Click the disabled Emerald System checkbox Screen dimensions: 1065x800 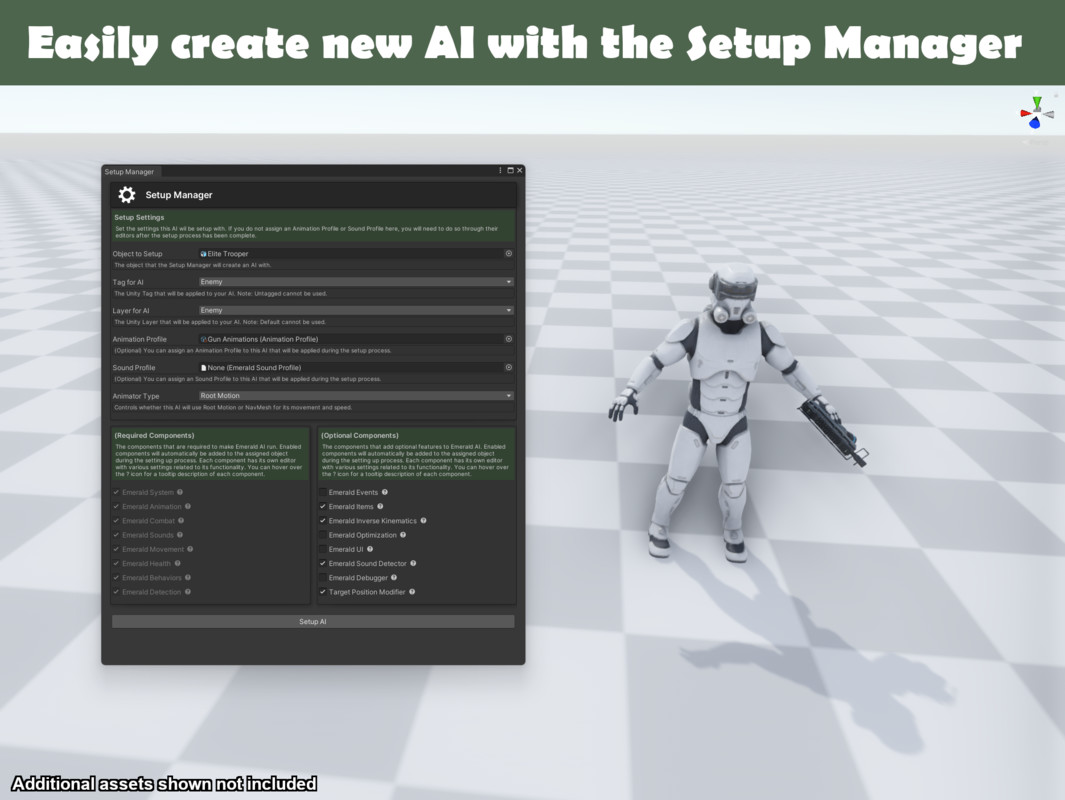pos(117,492)
